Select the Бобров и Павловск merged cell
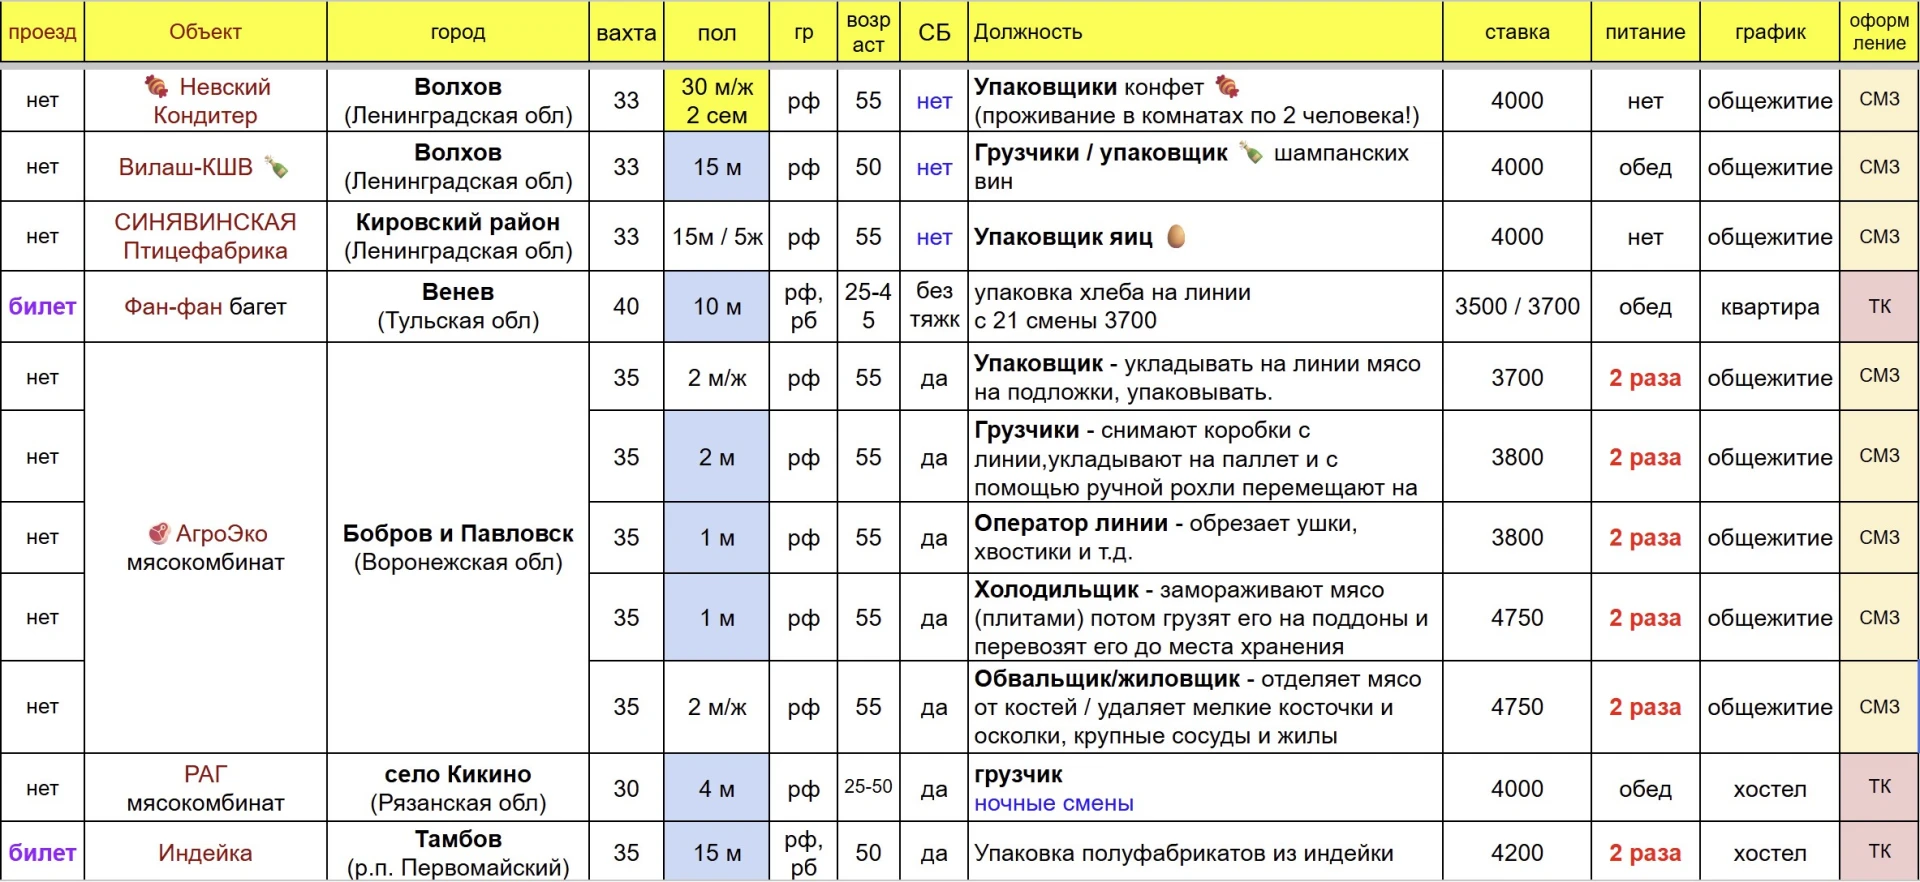Image resolution: width=1920 pixels, height=882 pixels. (x=458, y=548)
